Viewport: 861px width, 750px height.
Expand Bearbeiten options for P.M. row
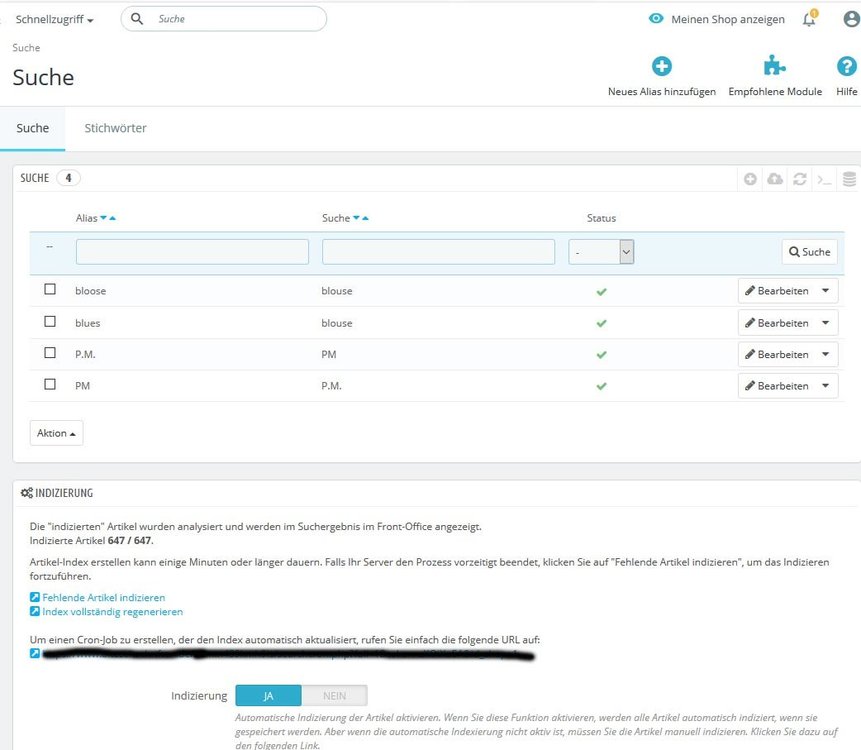825,354
